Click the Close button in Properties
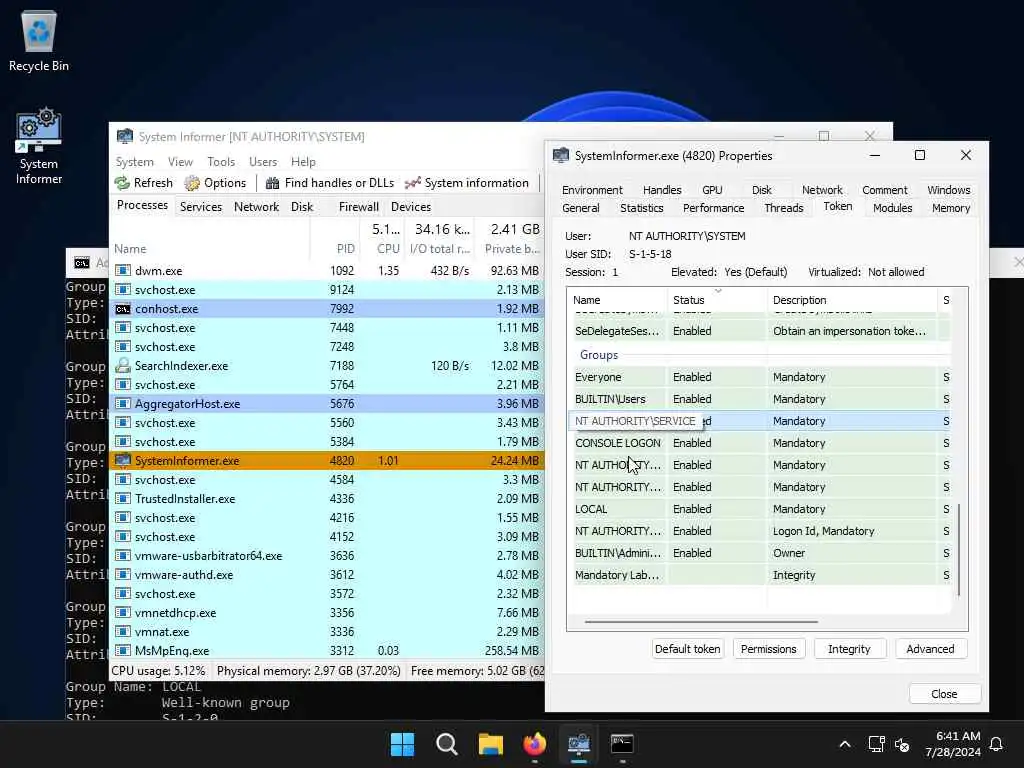1024x768 pixels. 944,694
